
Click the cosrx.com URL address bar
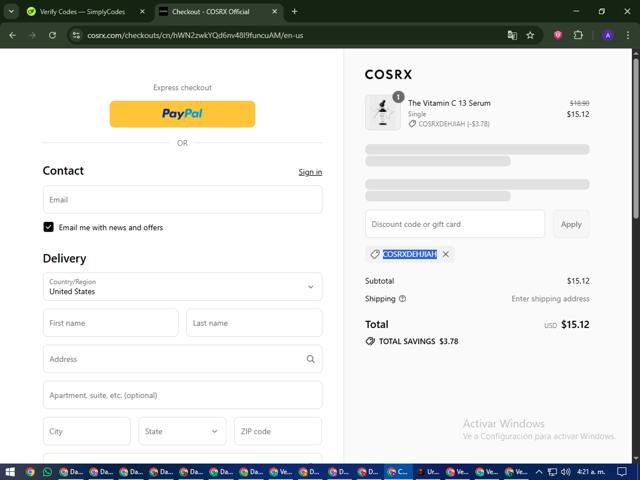[x=195, y=35]
